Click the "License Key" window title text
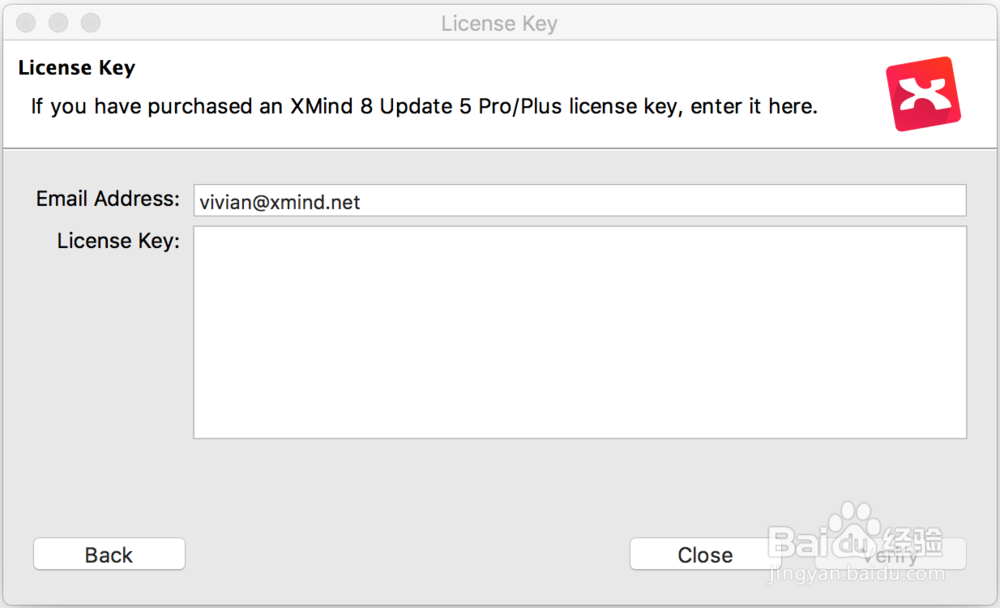 [x=499, y=24]
